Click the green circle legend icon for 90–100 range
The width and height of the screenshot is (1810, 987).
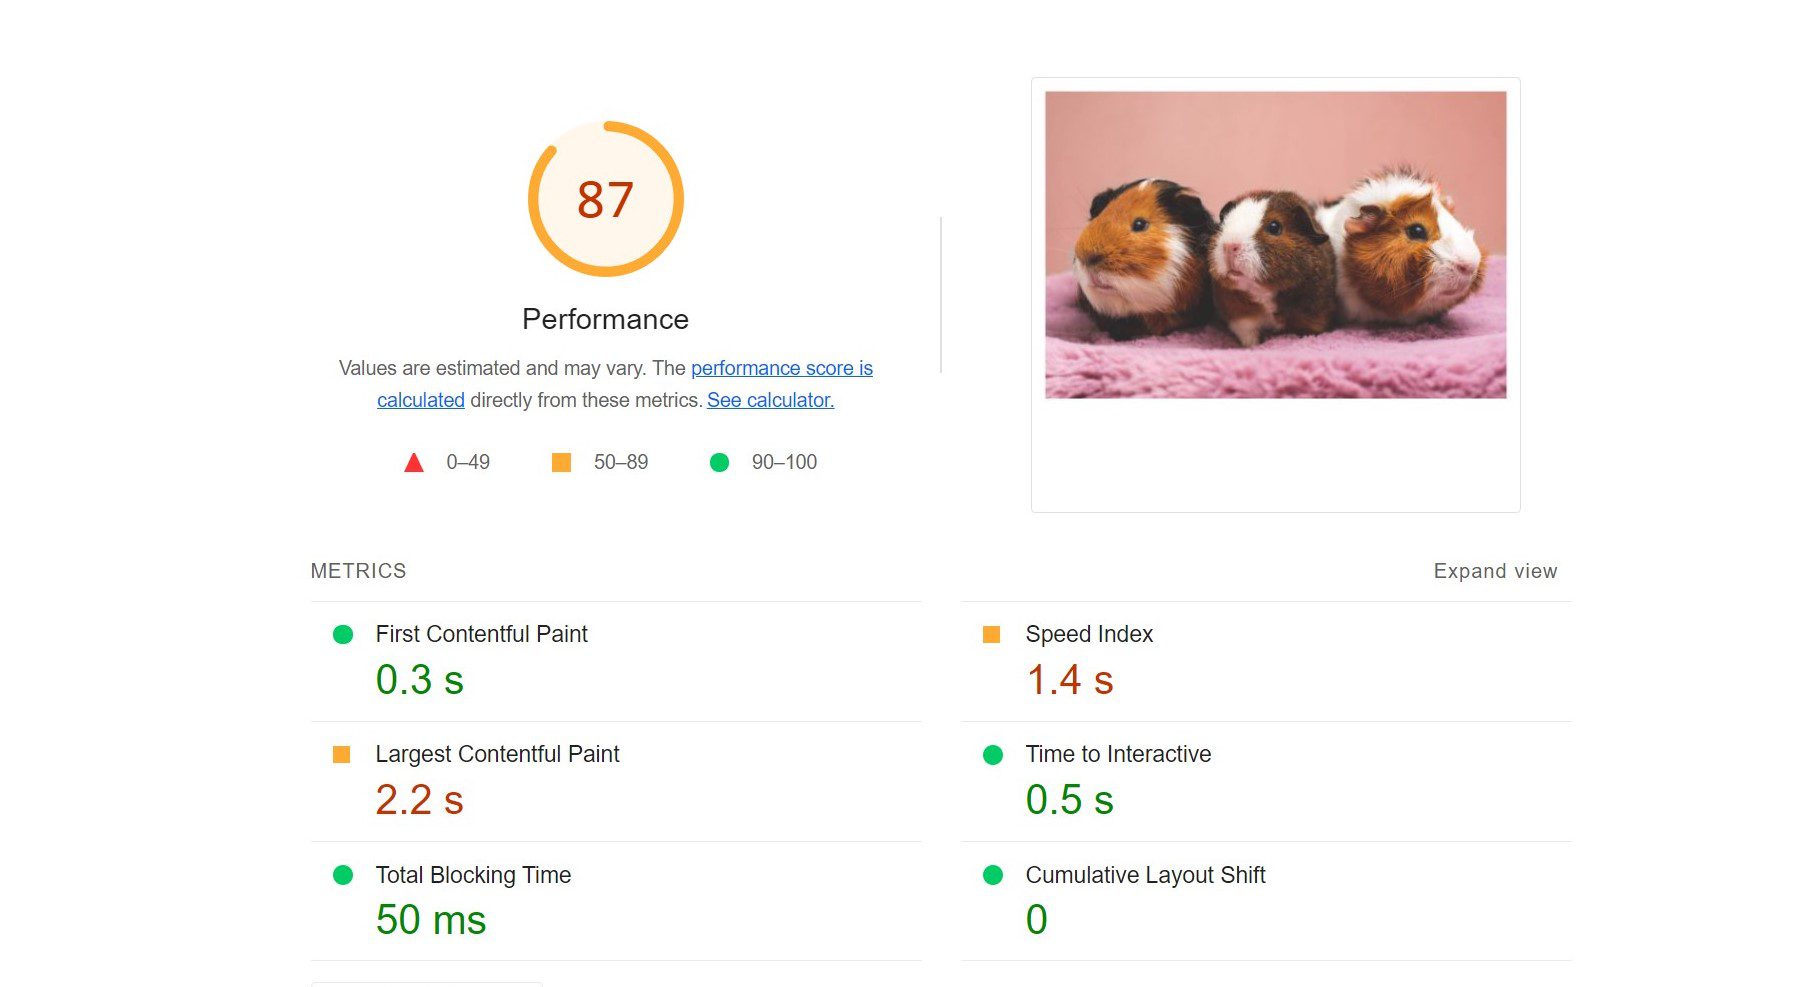719,462
